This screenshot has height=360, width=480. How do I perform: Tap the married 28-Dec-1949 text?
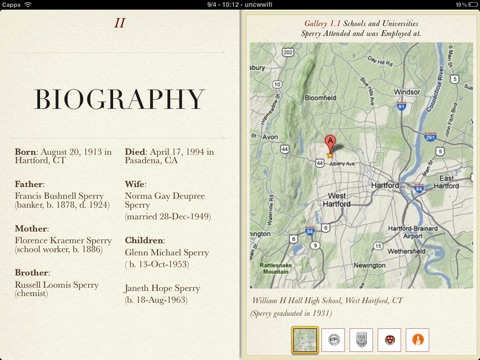tap(168, 217)
